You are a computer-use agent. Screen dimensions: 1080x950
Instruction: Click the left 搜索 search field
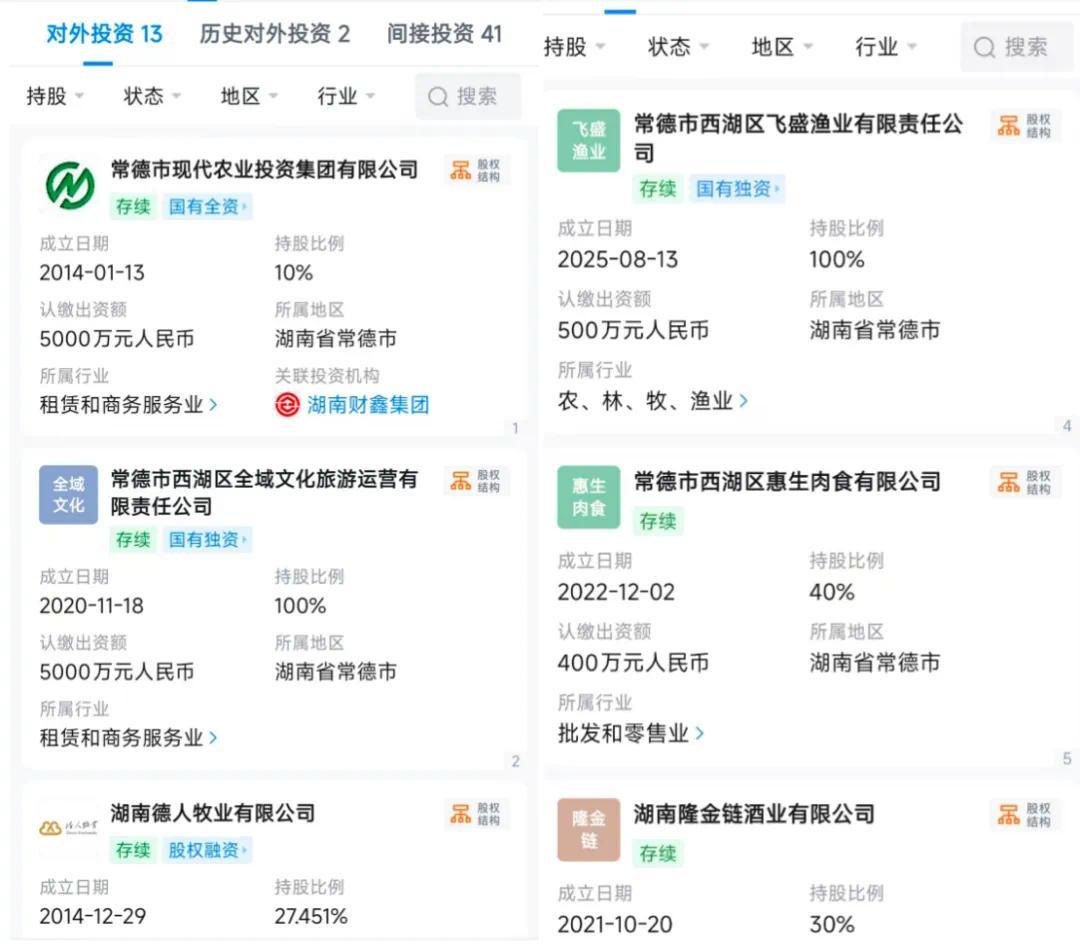[x=468, y=96]
